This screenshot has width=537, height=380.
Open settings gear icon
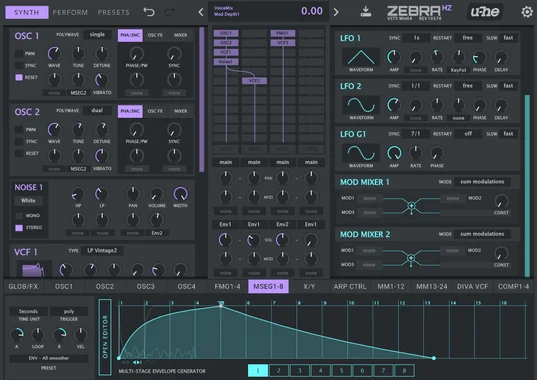click(527, 12)
